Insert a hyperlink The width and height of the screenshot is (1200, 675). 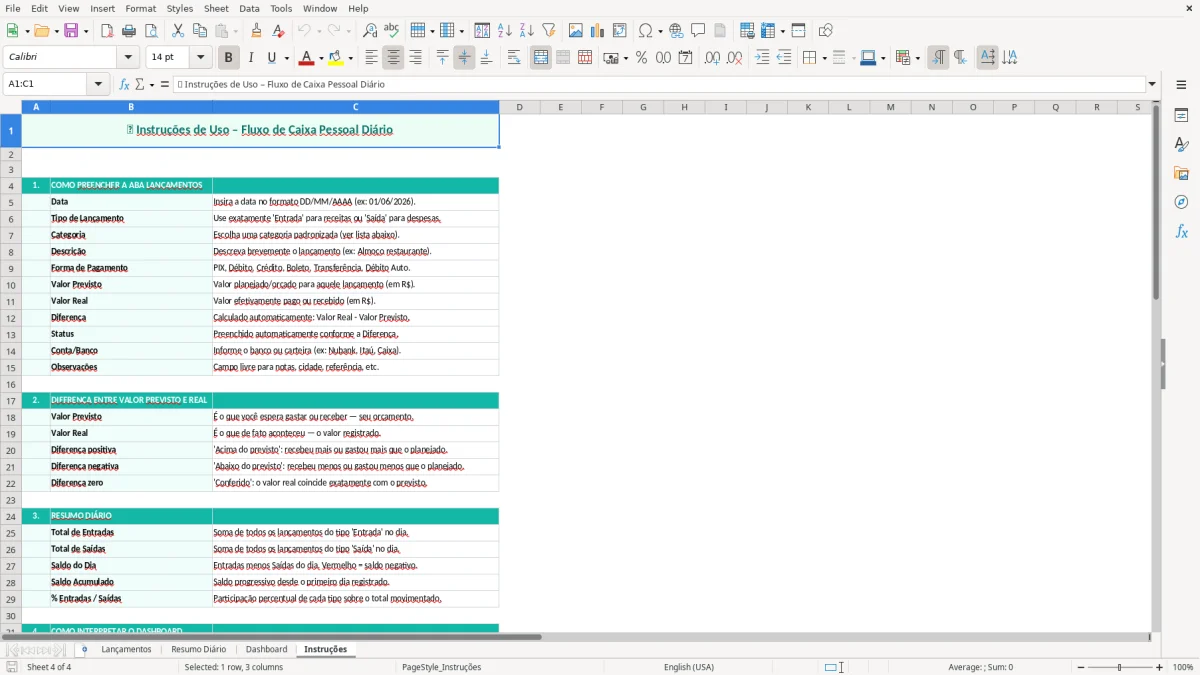point(676,31)
